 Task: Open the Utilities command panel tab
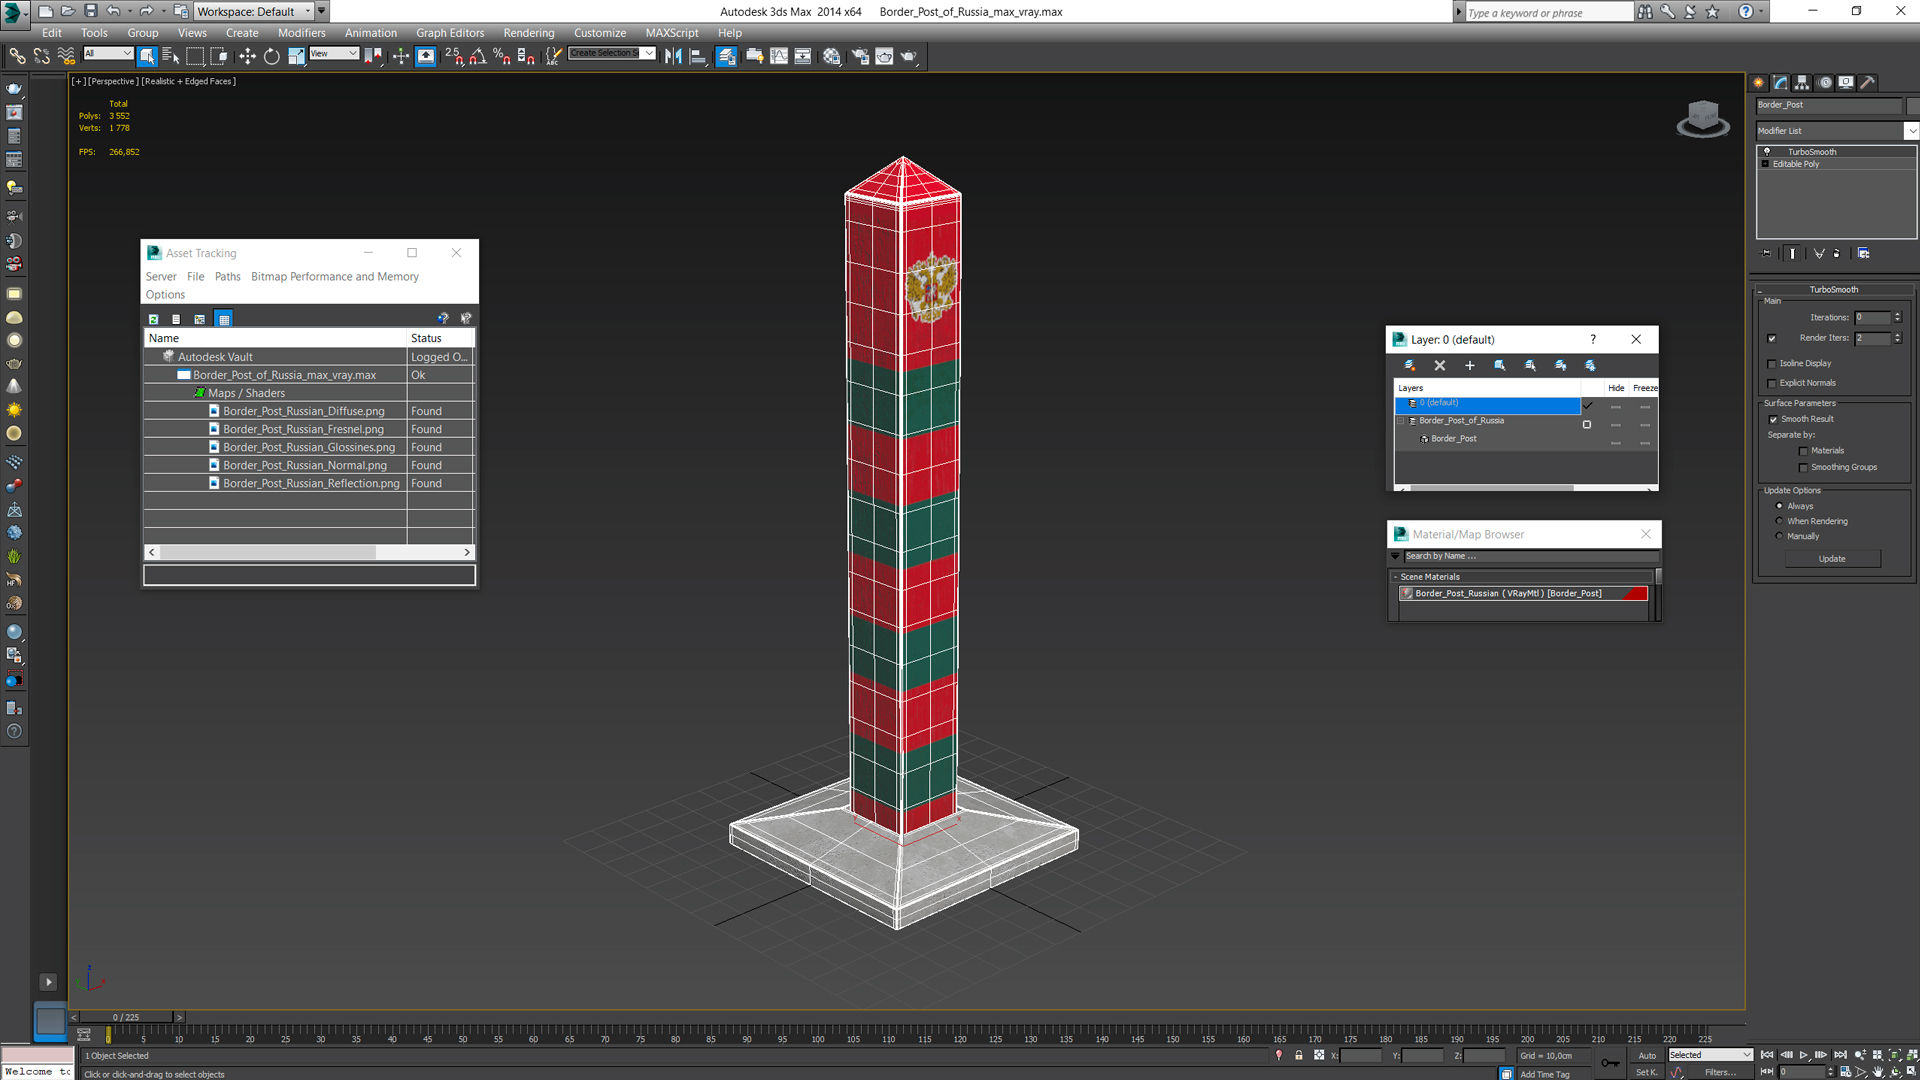coord(1867,83)
